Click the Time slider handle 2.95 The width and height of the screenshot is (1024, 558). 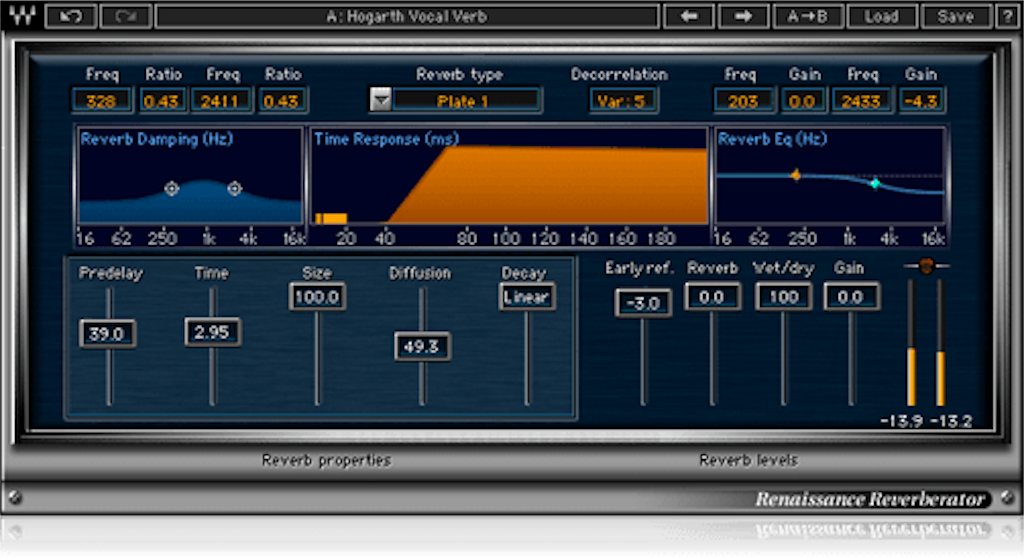[x=212, y=332]
